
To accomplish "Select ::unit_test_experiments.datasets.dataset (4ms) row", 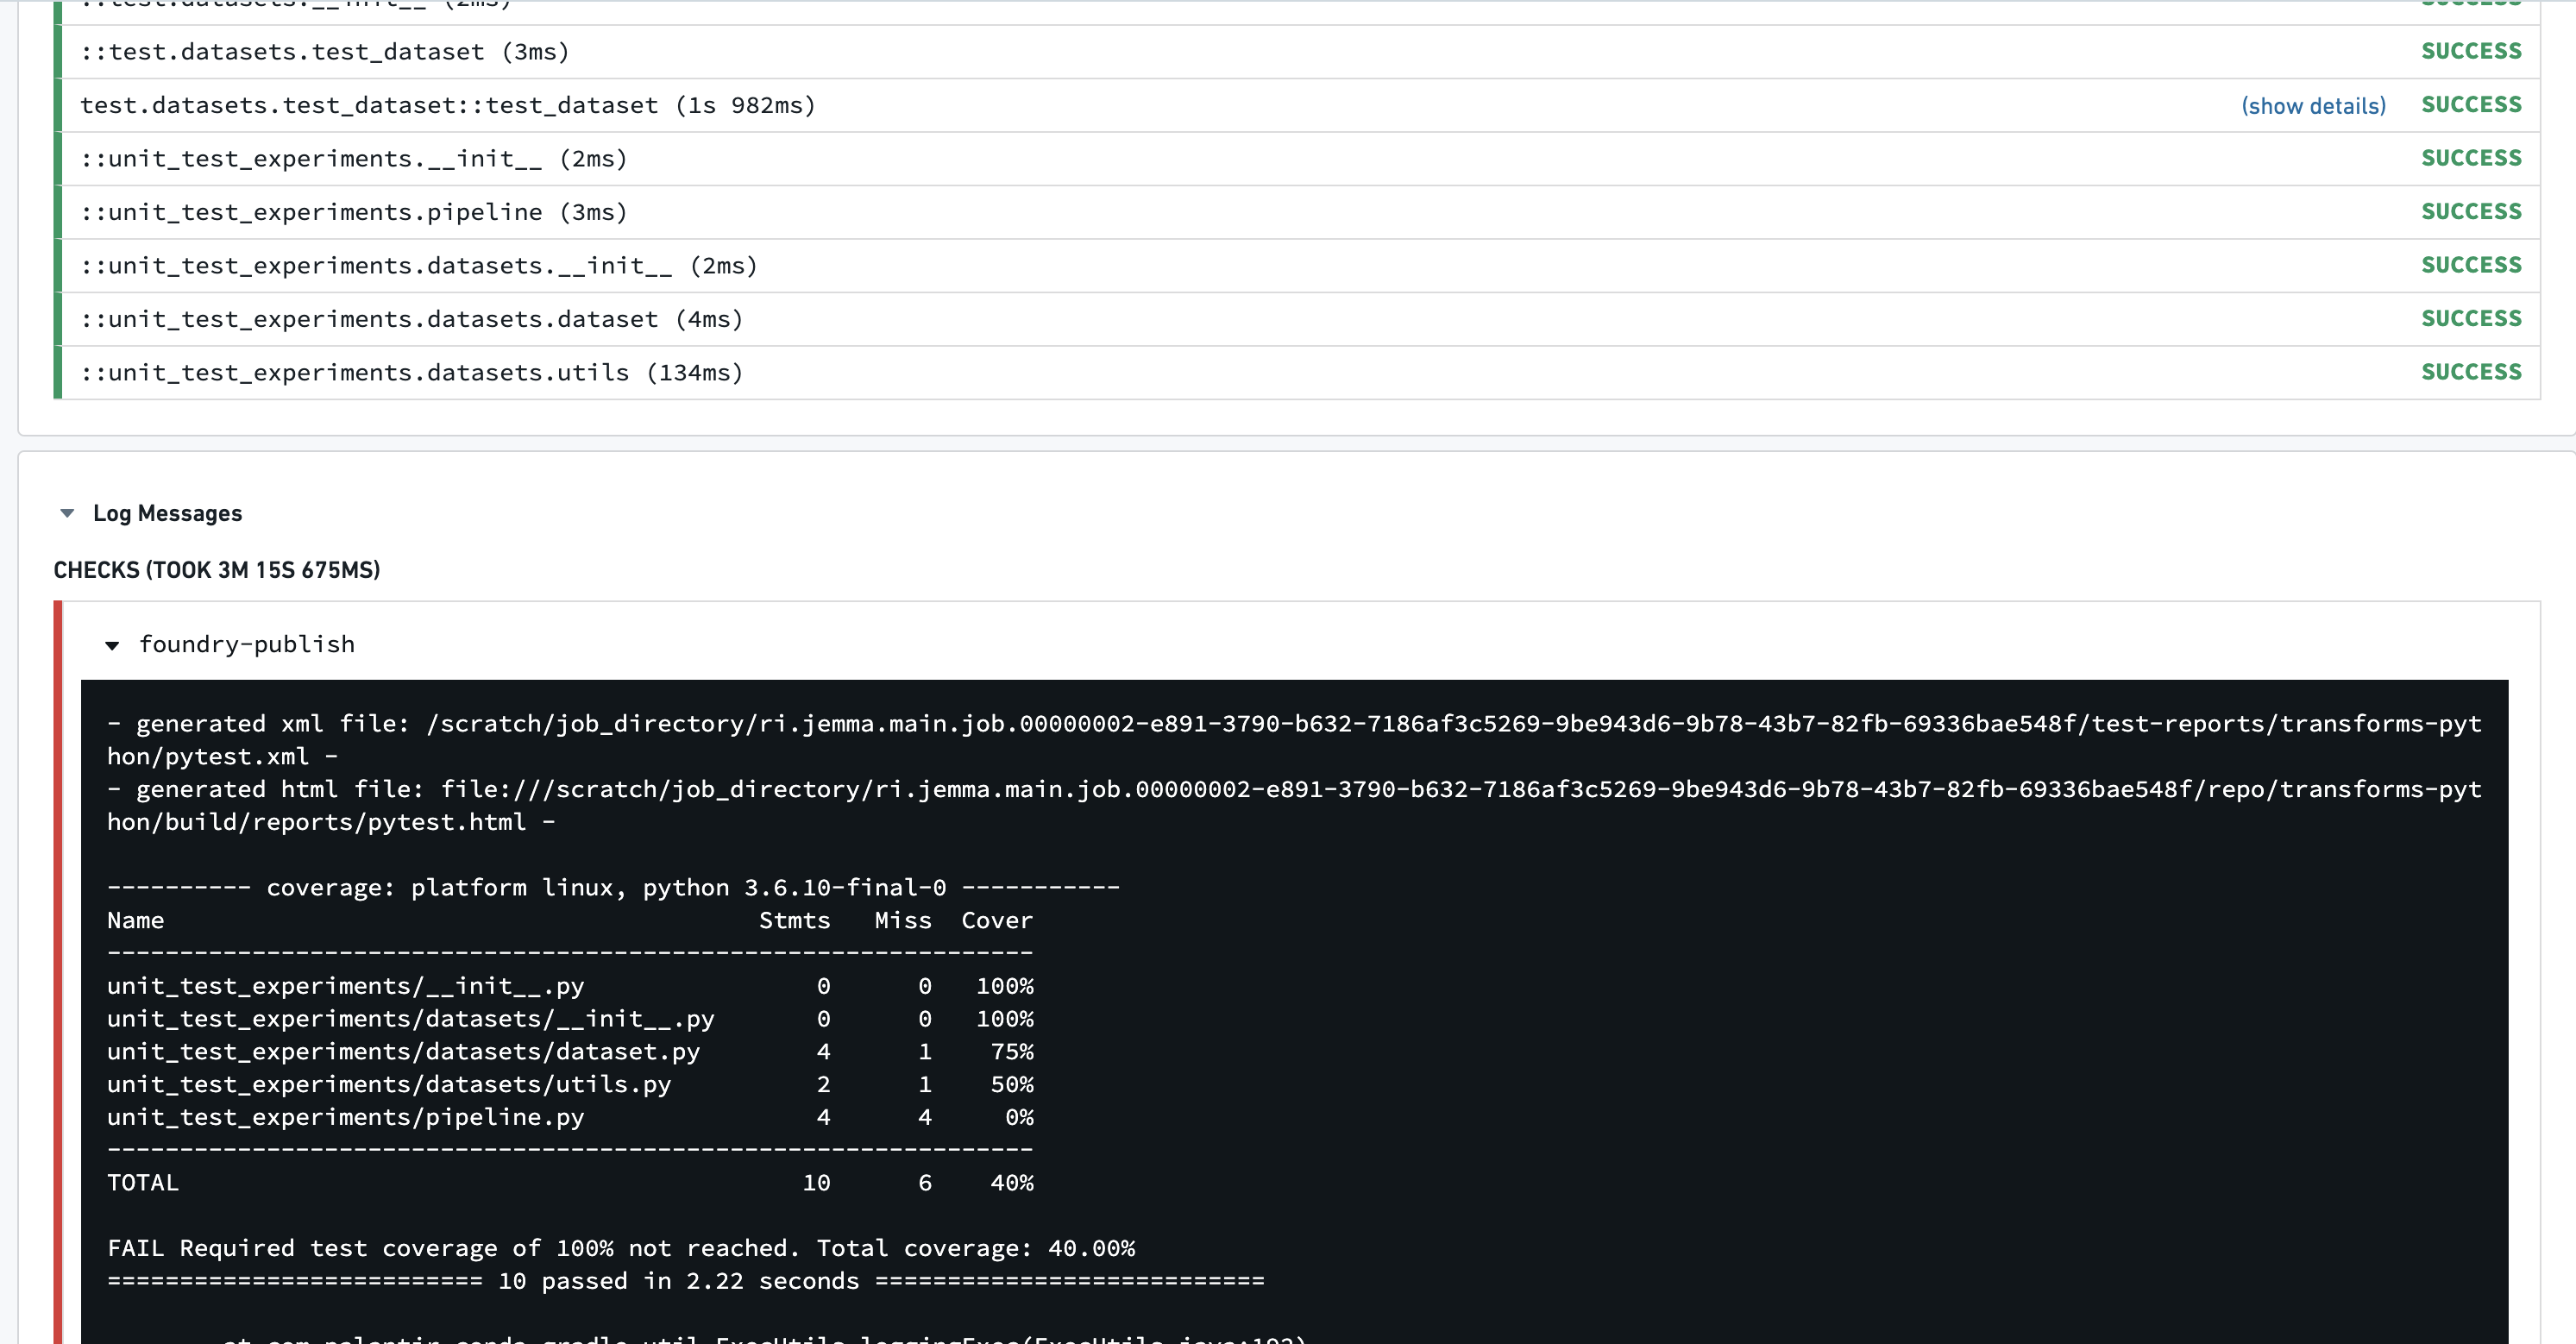I will pyautogui.click(x=1297, y=319).
